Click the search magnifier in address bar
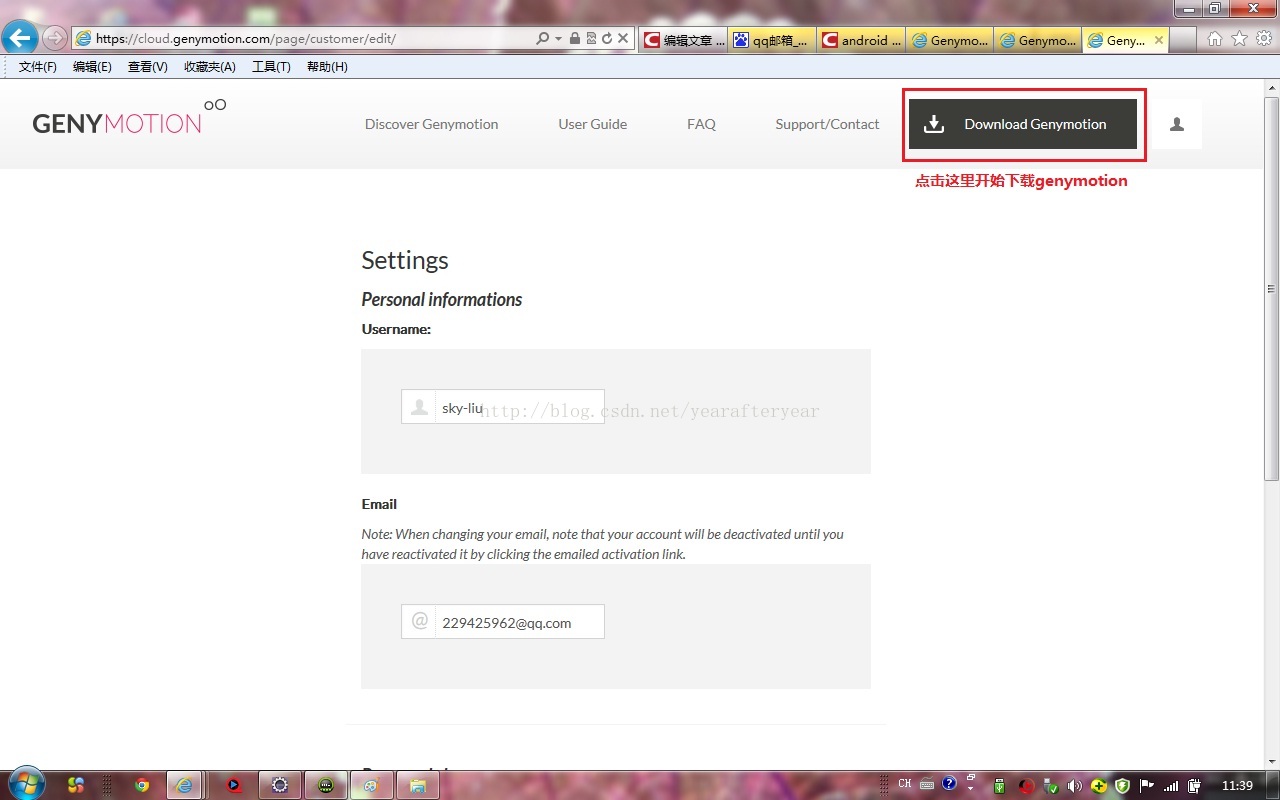This screenshot has height=800, width=1280. point(542,39)
